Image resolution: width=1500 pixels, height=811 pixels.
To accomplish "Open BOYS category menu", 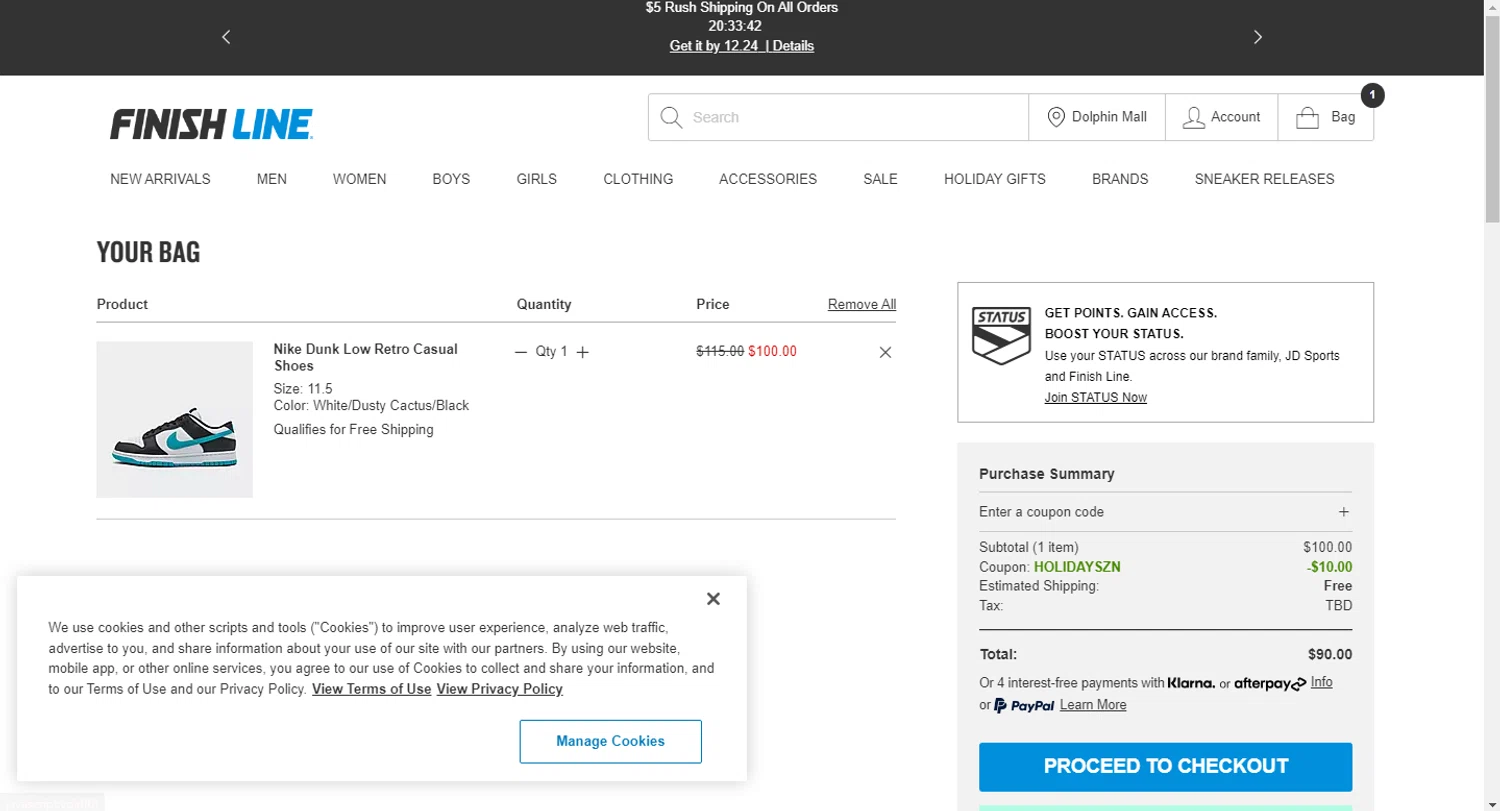I will 451,179.
